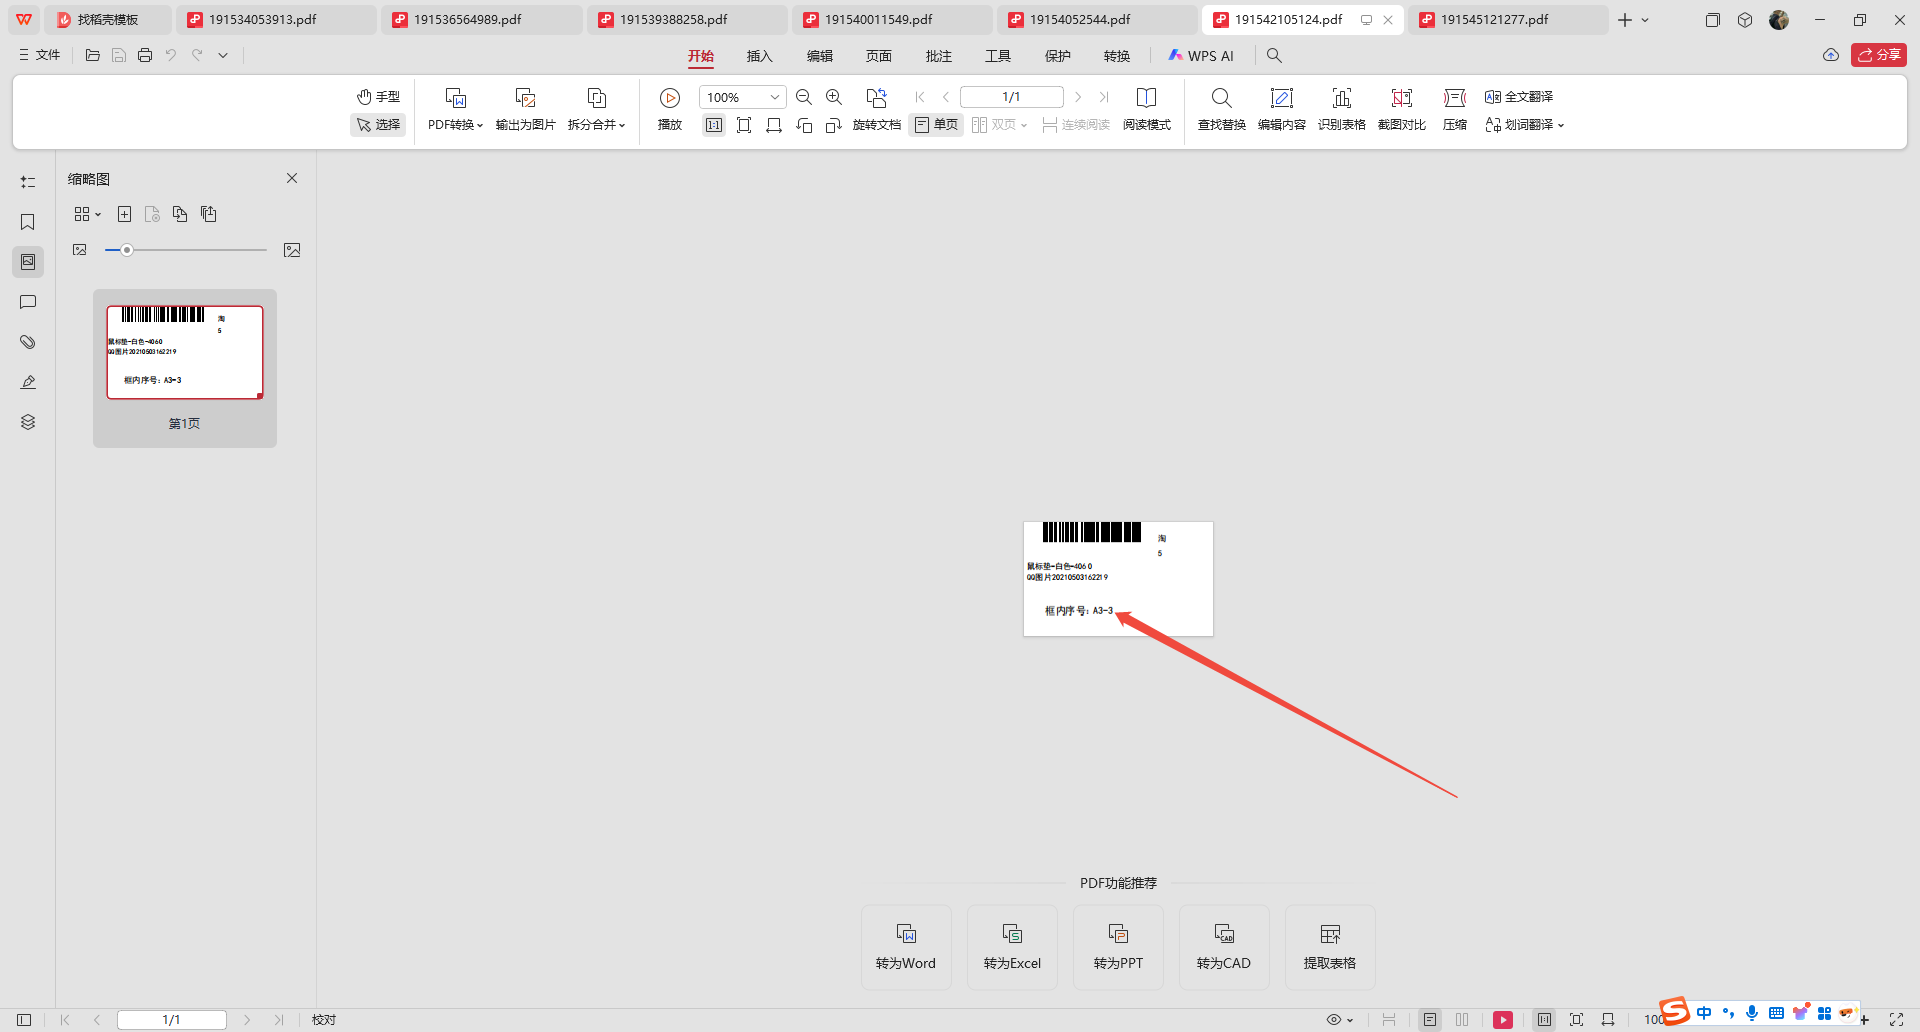This screenshot has height=1032, width=1920.
Task: Adjust the thumbnail size slider handle
Action: click(127, 250)
